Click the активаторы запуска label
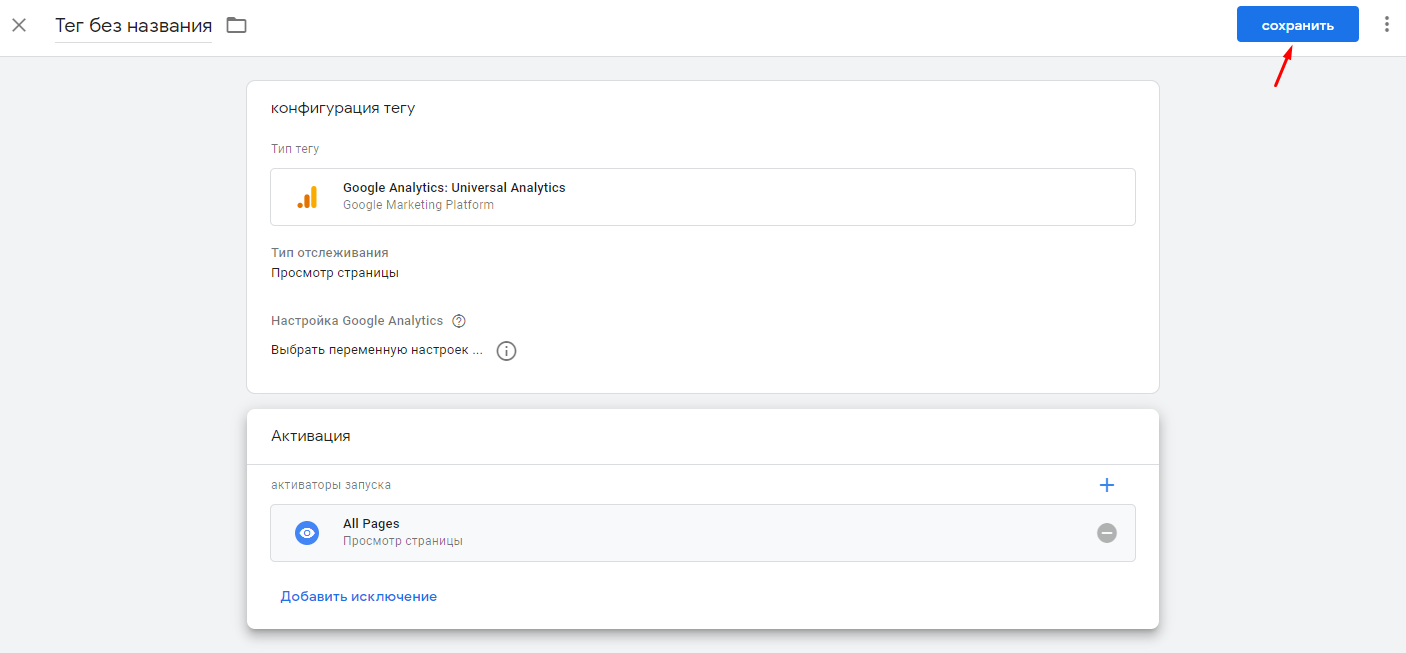This screenshot has height=653, width=1406. click(x=331, y=485)
